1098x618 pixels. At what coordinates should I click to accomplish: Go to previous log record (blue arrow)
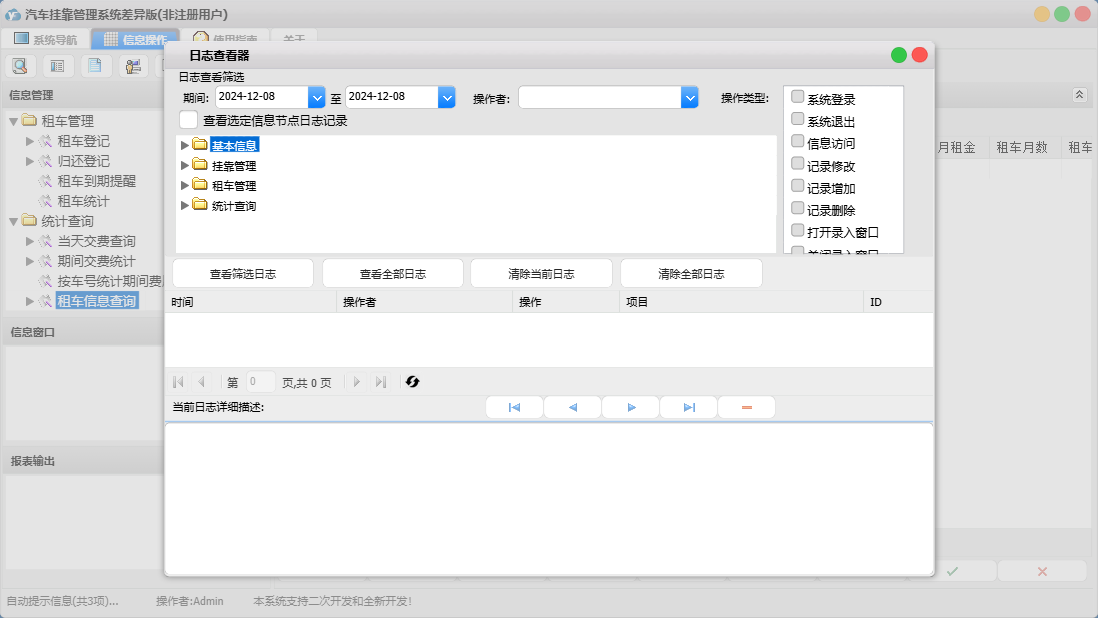tap(572, 408)
